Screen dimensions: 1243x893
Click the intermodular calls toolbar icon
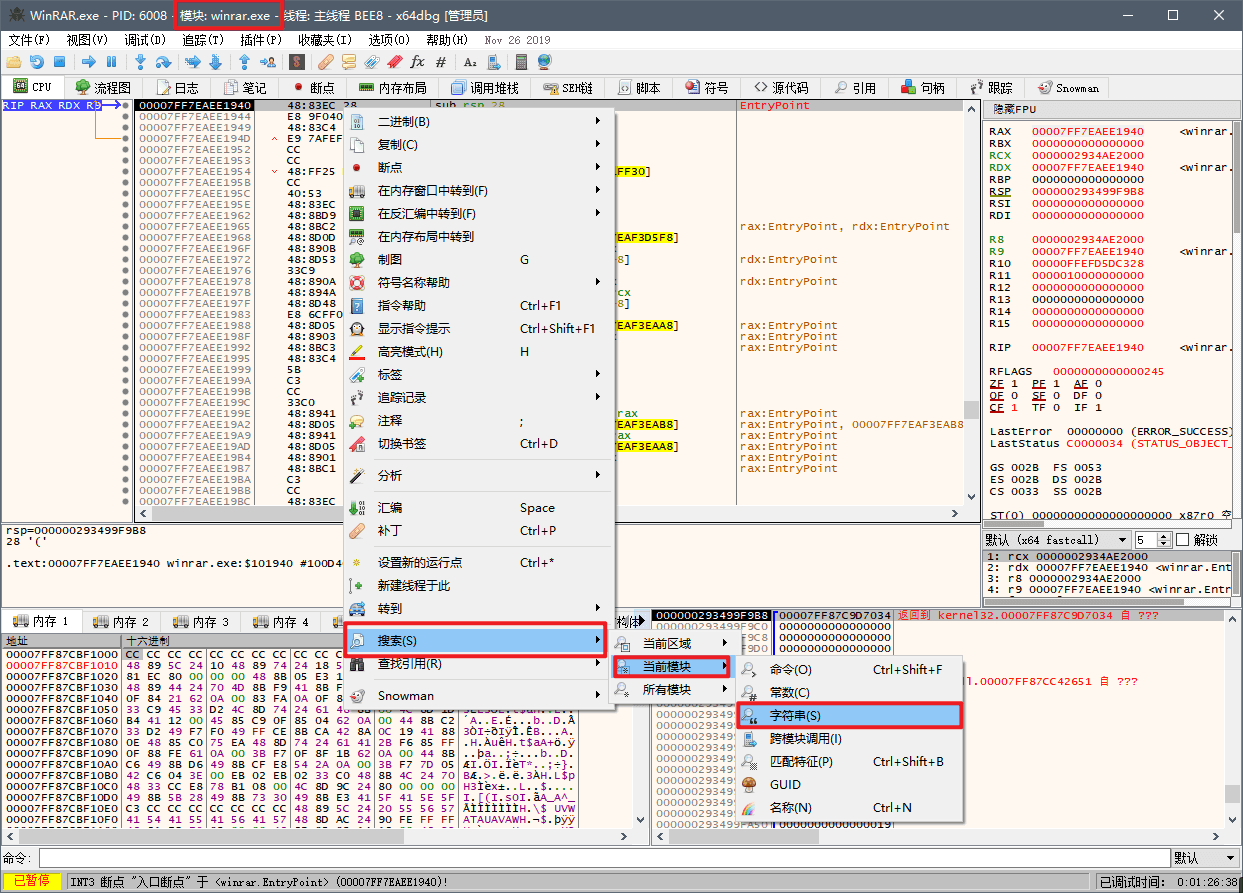tap(493, 61)
